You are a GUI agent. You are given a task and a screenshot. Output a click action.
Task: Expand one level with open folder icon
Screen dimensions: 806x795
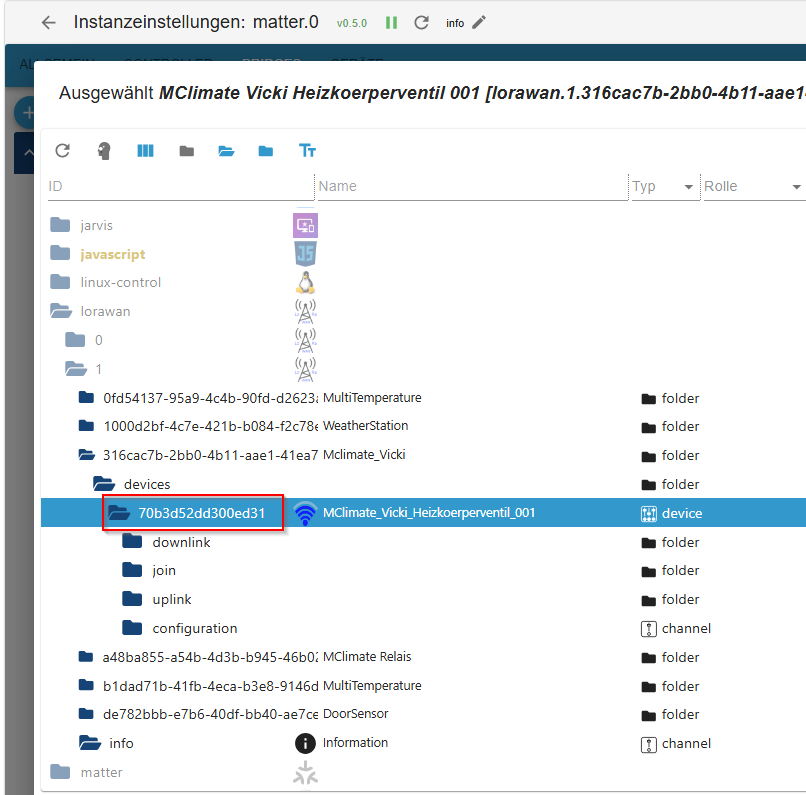[226, 151]
